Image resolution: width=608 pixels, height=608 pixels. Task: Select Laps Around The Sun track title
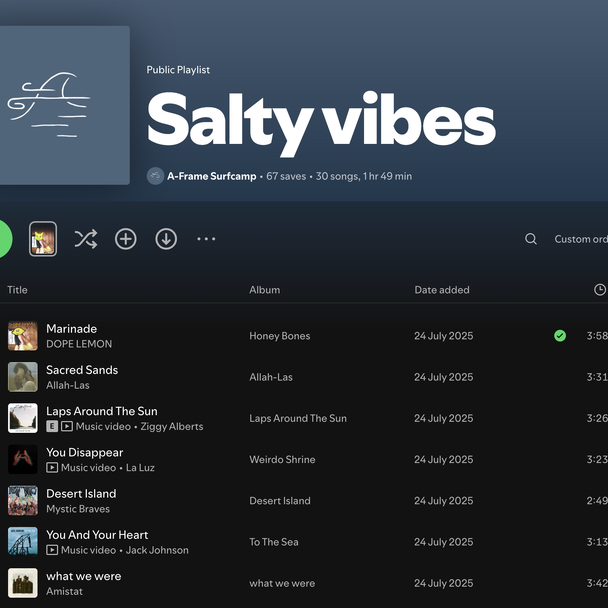[102, 411]
